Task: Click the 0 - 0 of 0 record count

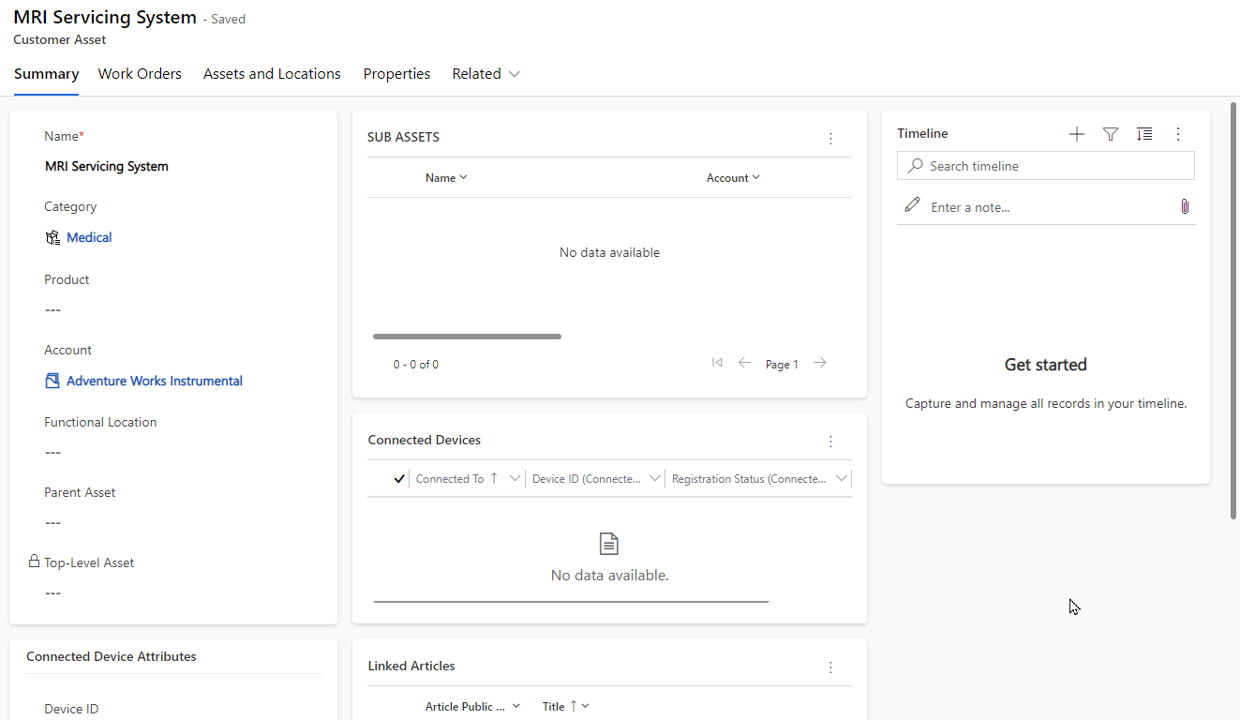Action: (416, 365)
